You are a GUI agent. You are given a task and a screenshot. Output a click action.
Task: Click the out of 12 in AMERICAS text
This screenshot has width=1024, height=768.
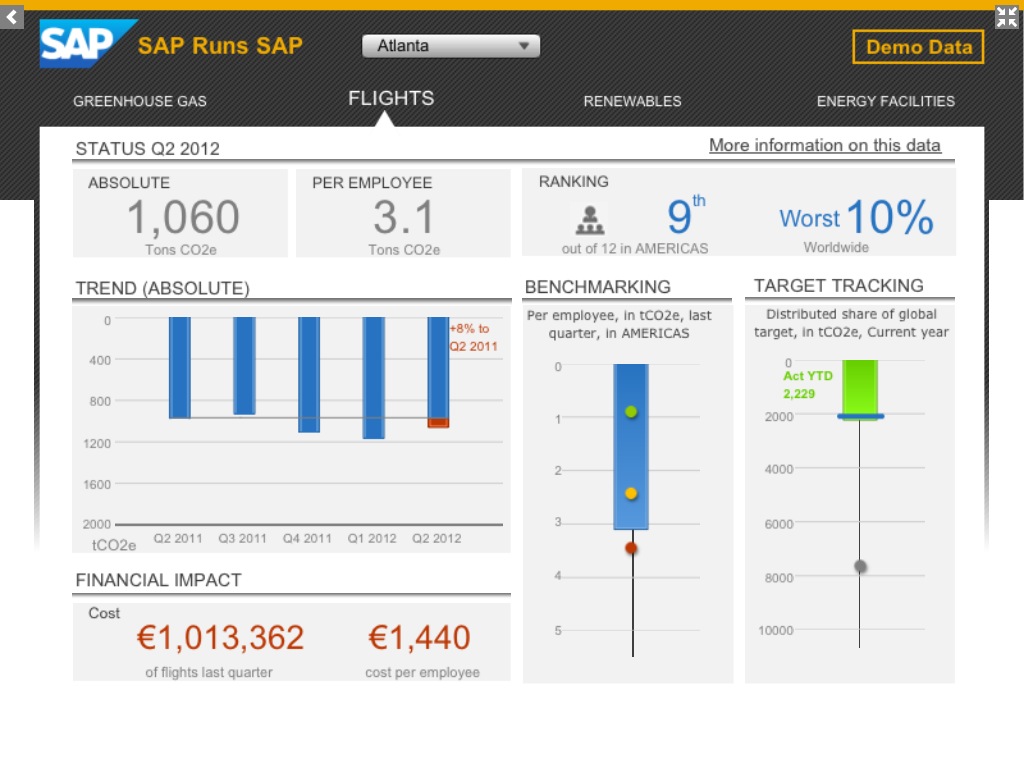pyautogui.click(x=635, y=248)
